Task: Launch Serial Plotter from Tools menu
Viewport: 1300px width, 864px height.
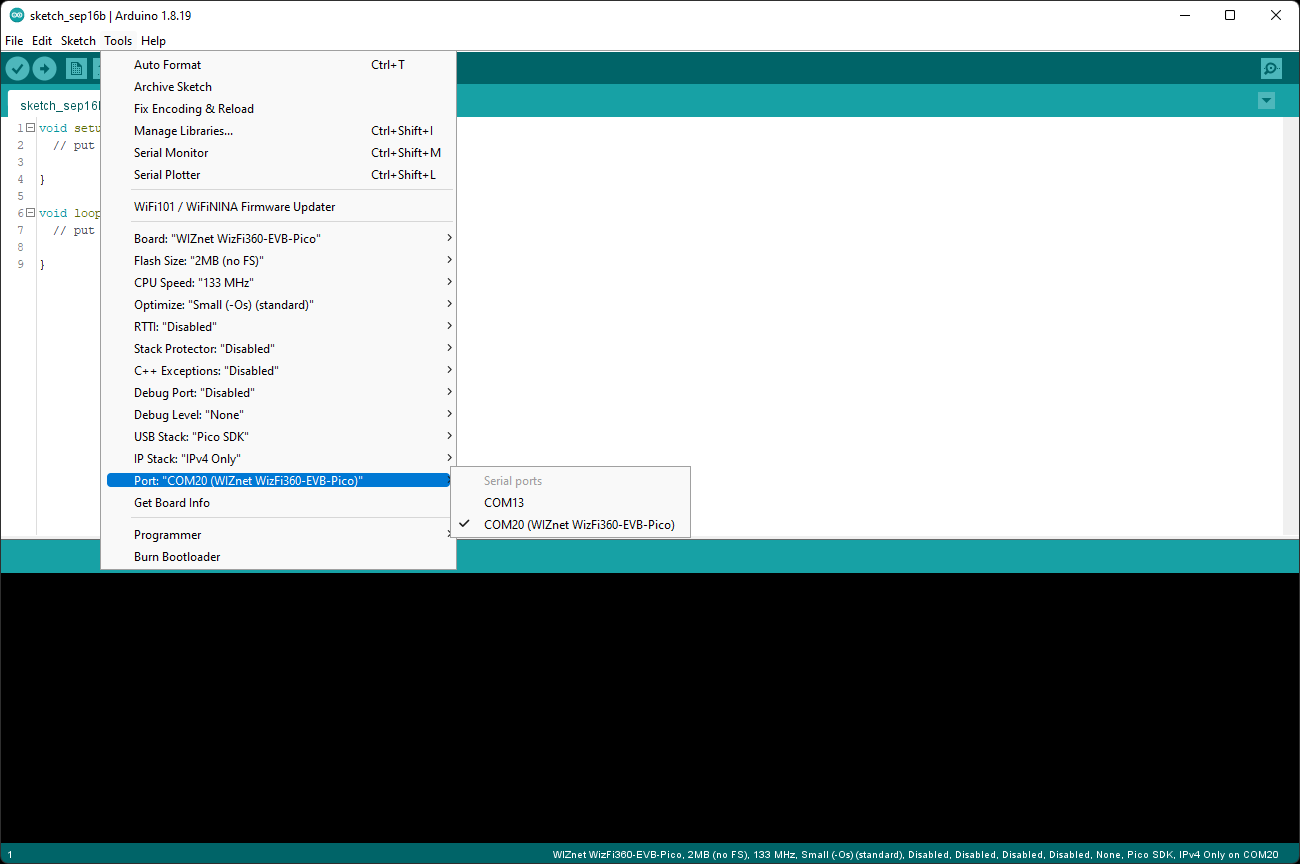Action: (x=279, y=175)
